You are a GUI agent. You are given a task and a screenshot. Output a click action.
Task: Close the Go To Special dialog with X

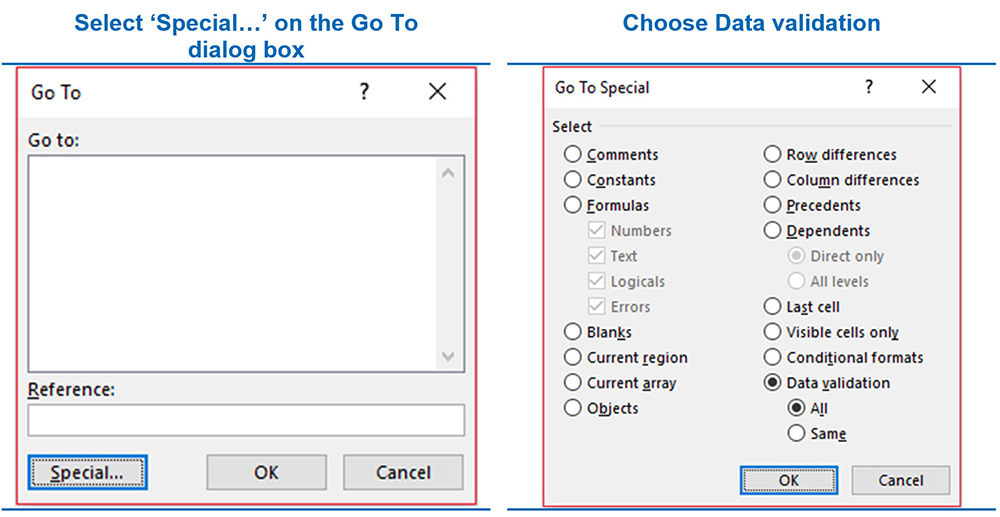point(929,87)
